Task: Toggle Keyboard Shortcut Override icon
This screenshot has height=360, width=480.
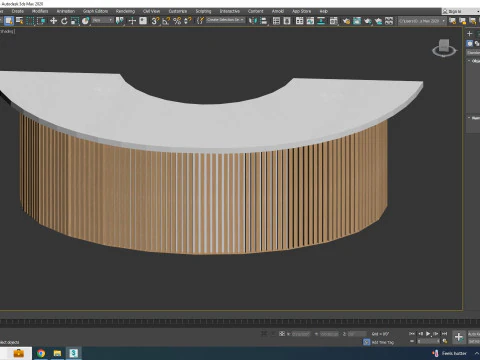Action: pos(143,21)
